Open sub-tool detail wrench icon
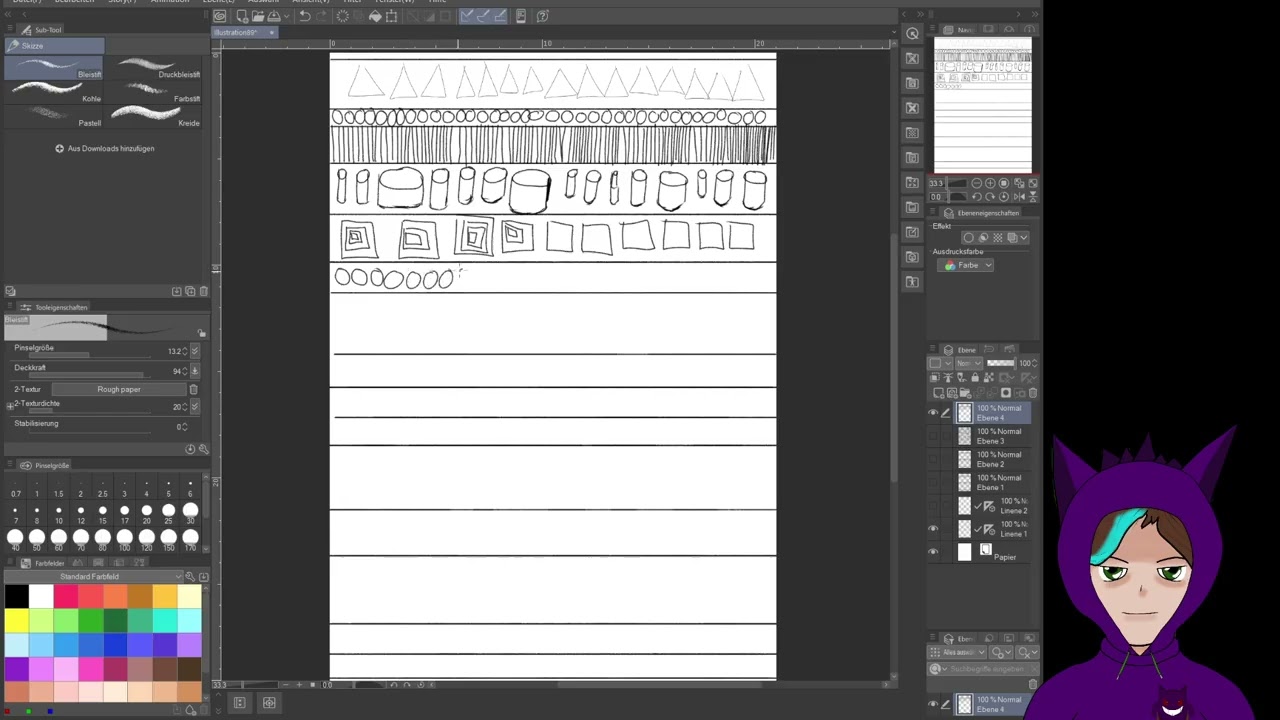Screen dimensions: 1280x720 (x=203, y=449)
